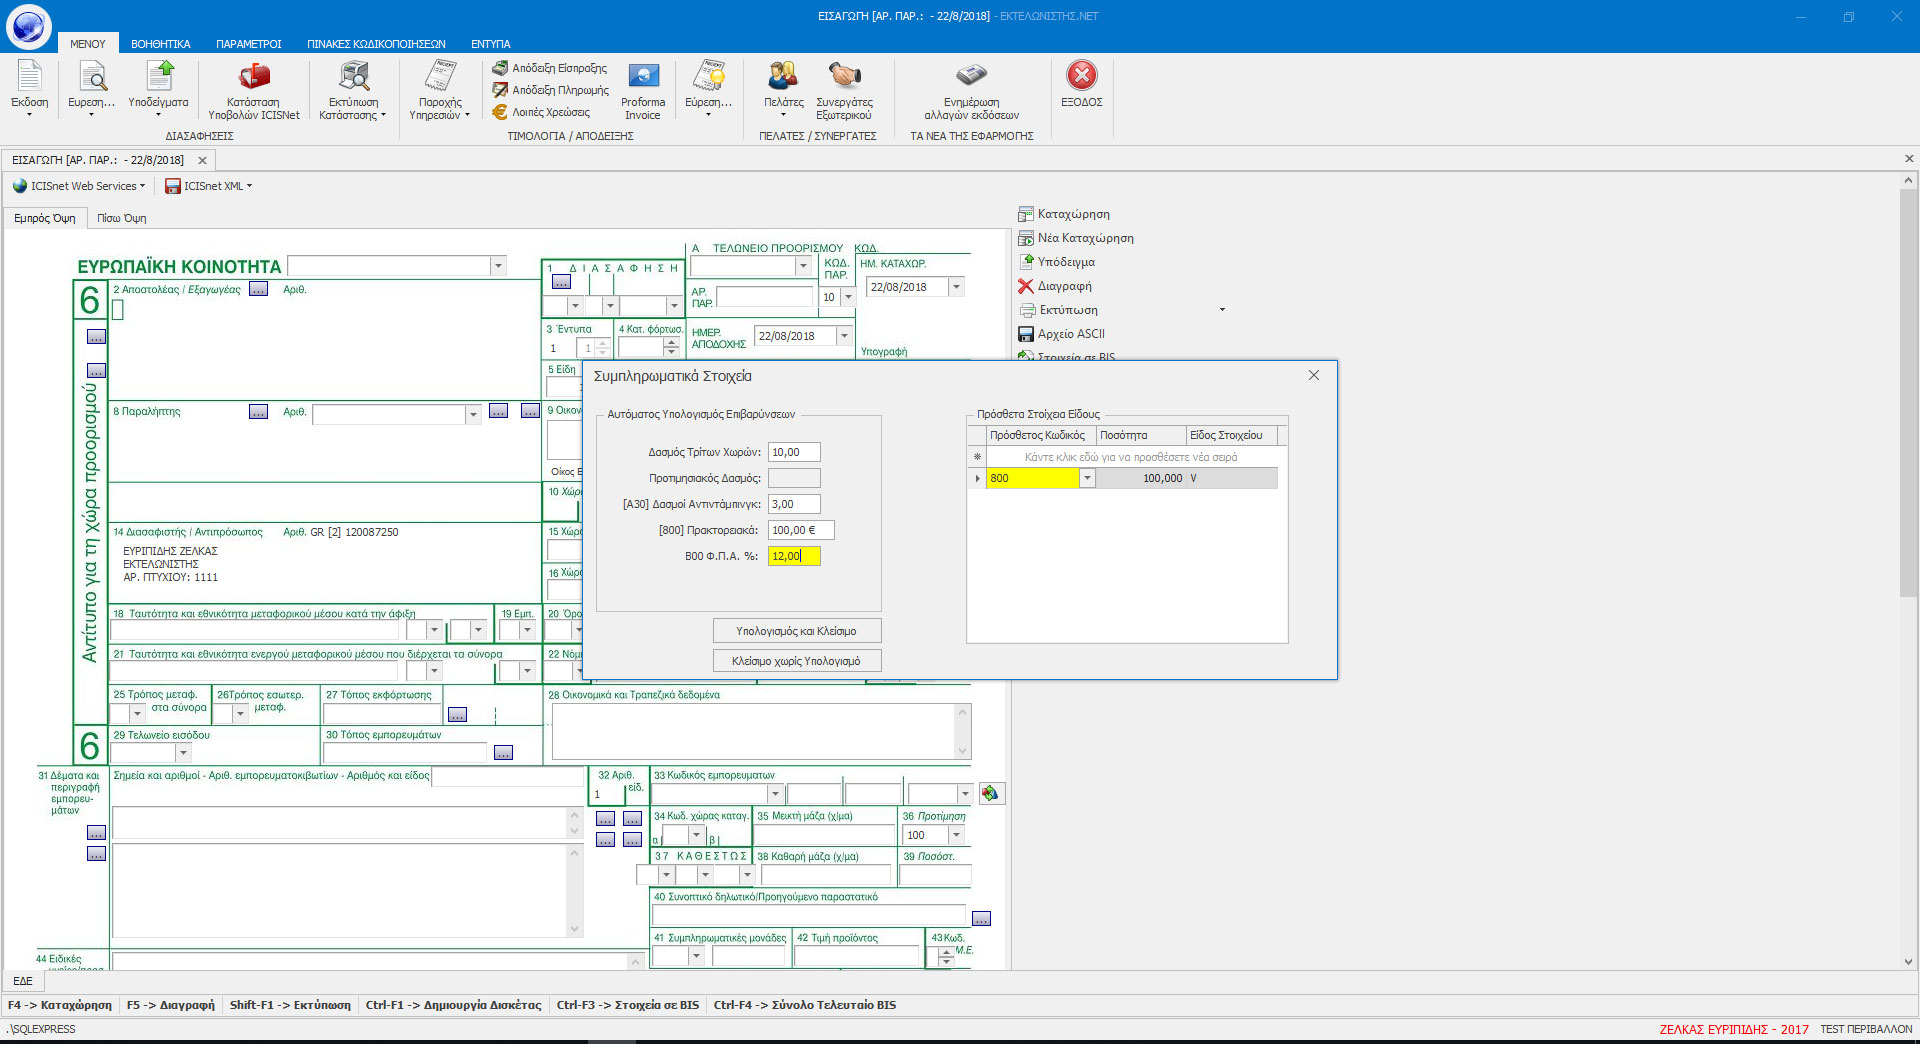Click the red ΕΞΟΔΟΣ exit icon
Screen dimensions: 1920x1044
coord(1081,76)
